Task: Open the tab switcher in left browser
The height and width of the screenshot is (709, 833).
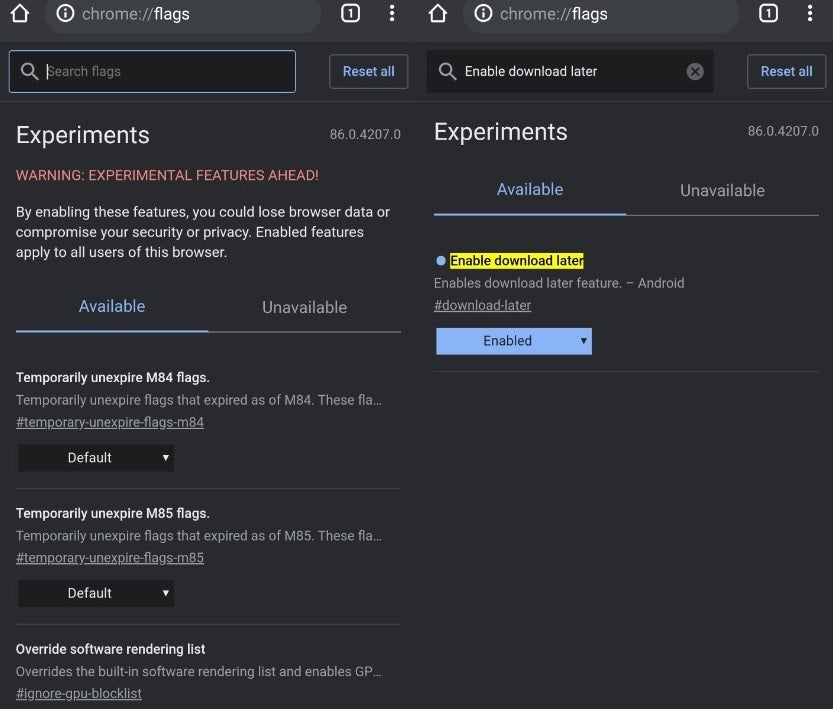Action: coord(350,13)
